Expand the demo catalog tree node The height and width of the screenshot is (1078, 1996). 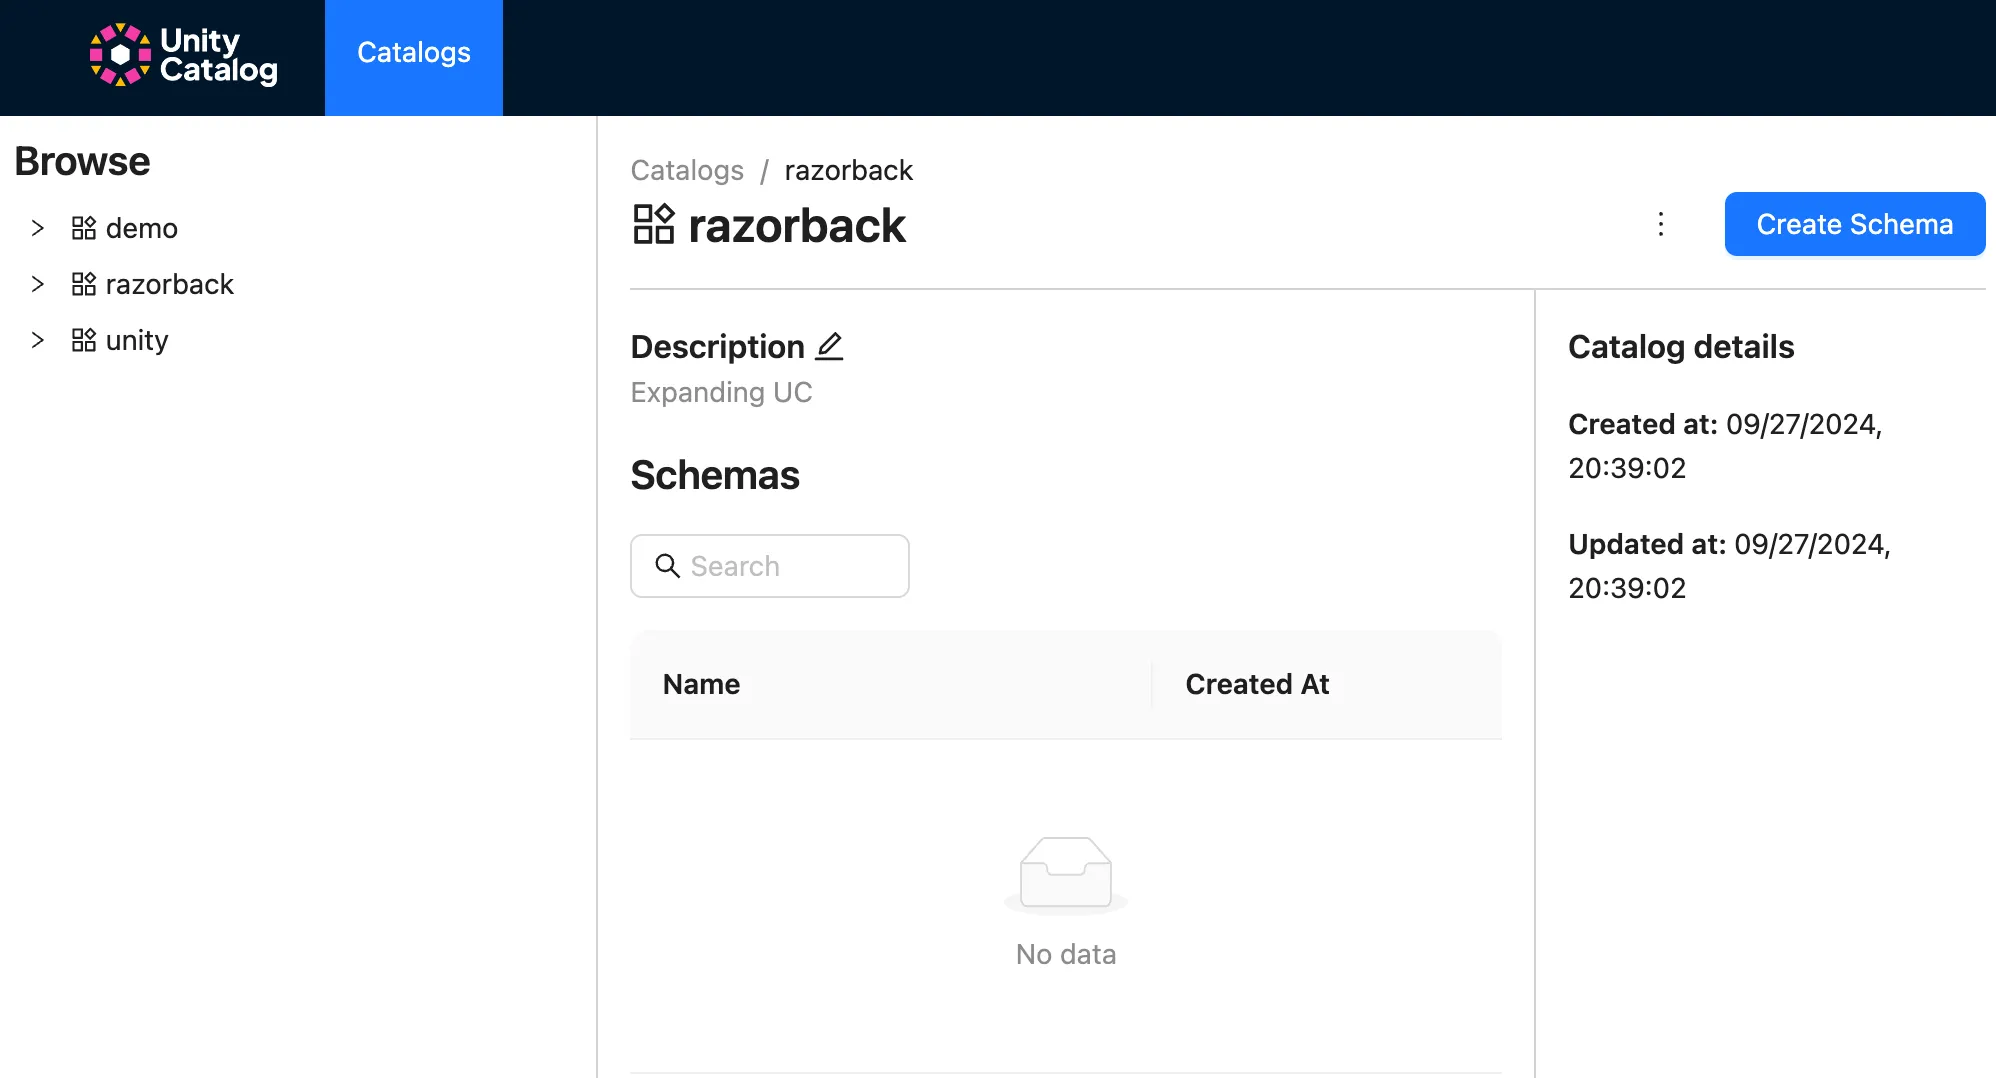(38, 229)
